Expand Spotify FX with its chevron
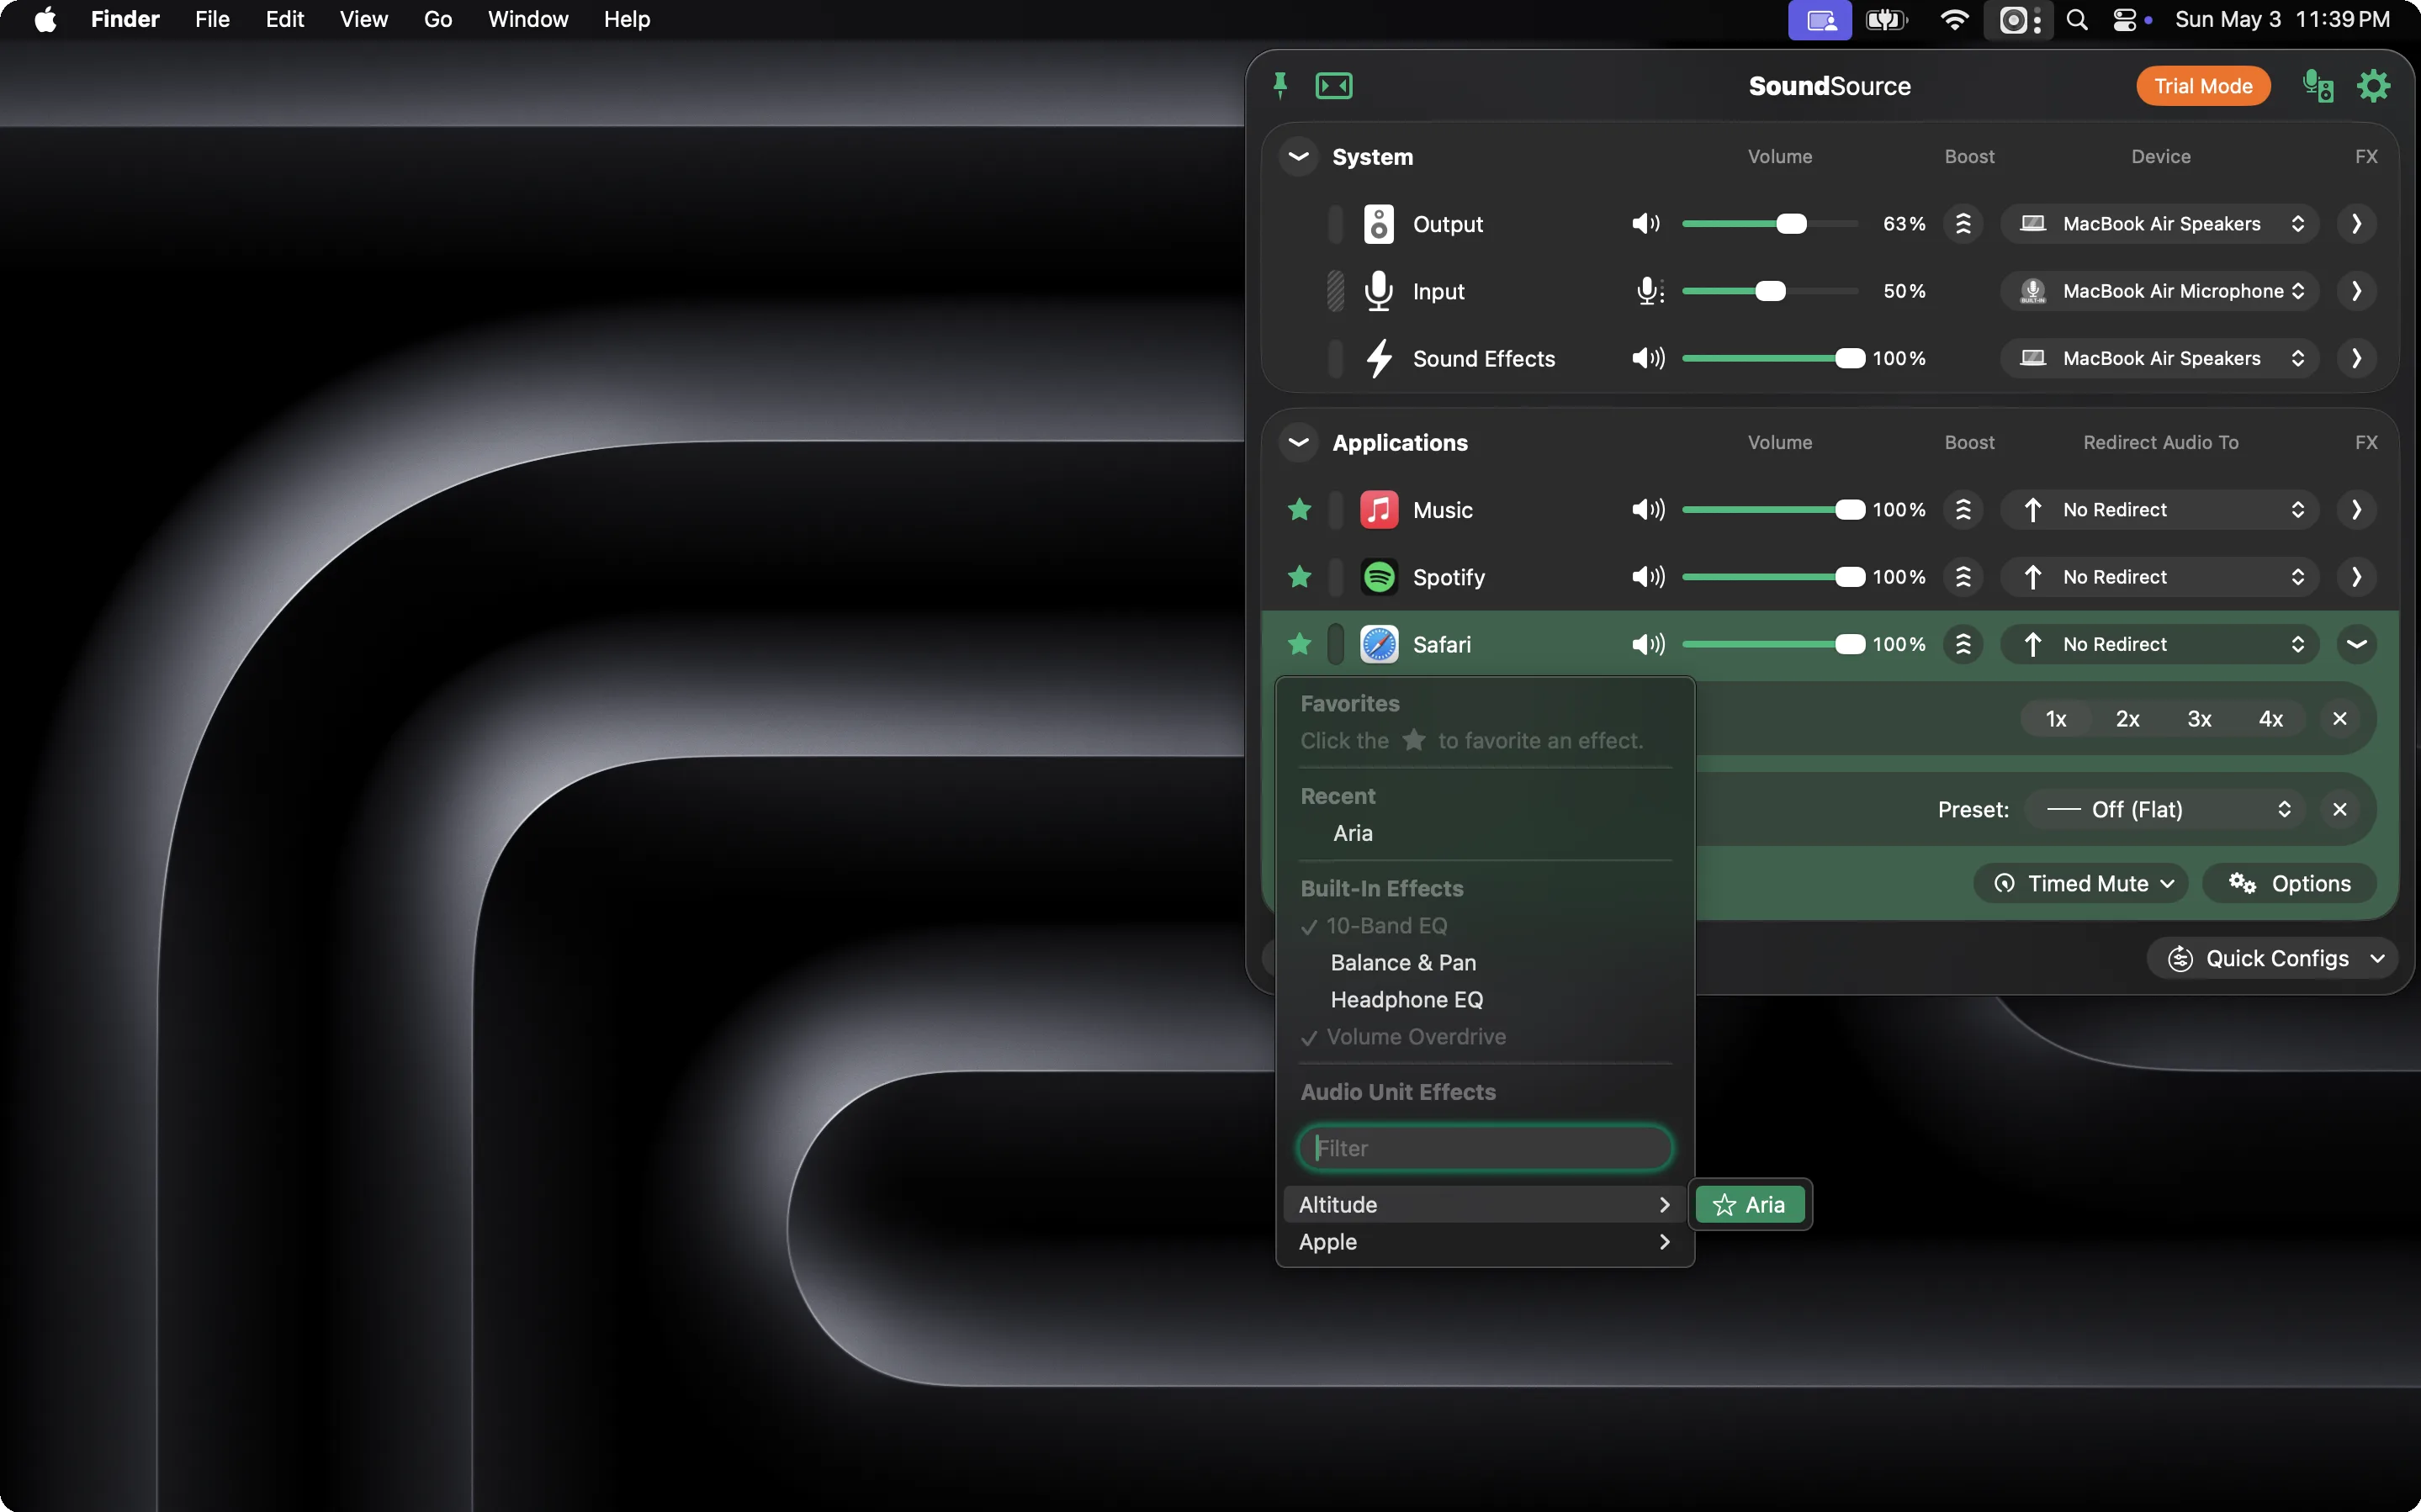2421x1512 pixels. [2356, 577]
